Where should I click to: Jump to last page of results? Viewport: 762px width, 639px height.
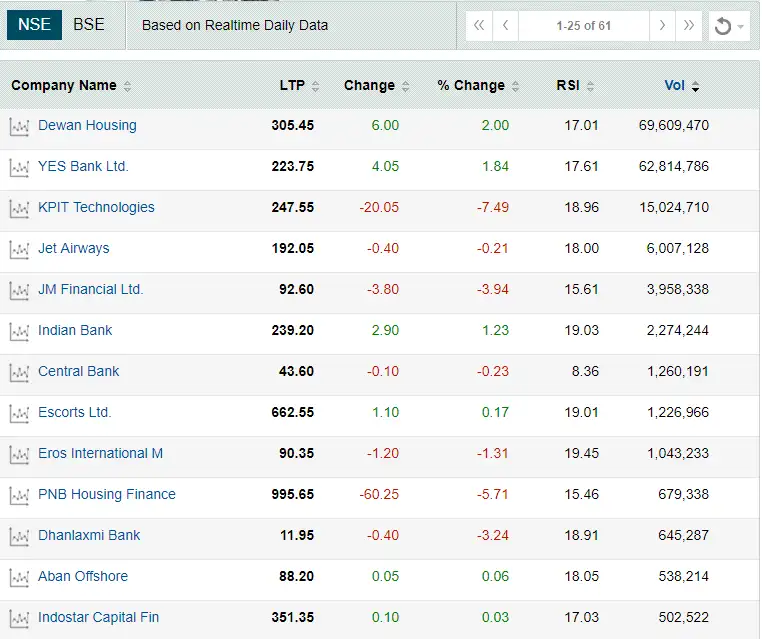(x=689, y=25)
